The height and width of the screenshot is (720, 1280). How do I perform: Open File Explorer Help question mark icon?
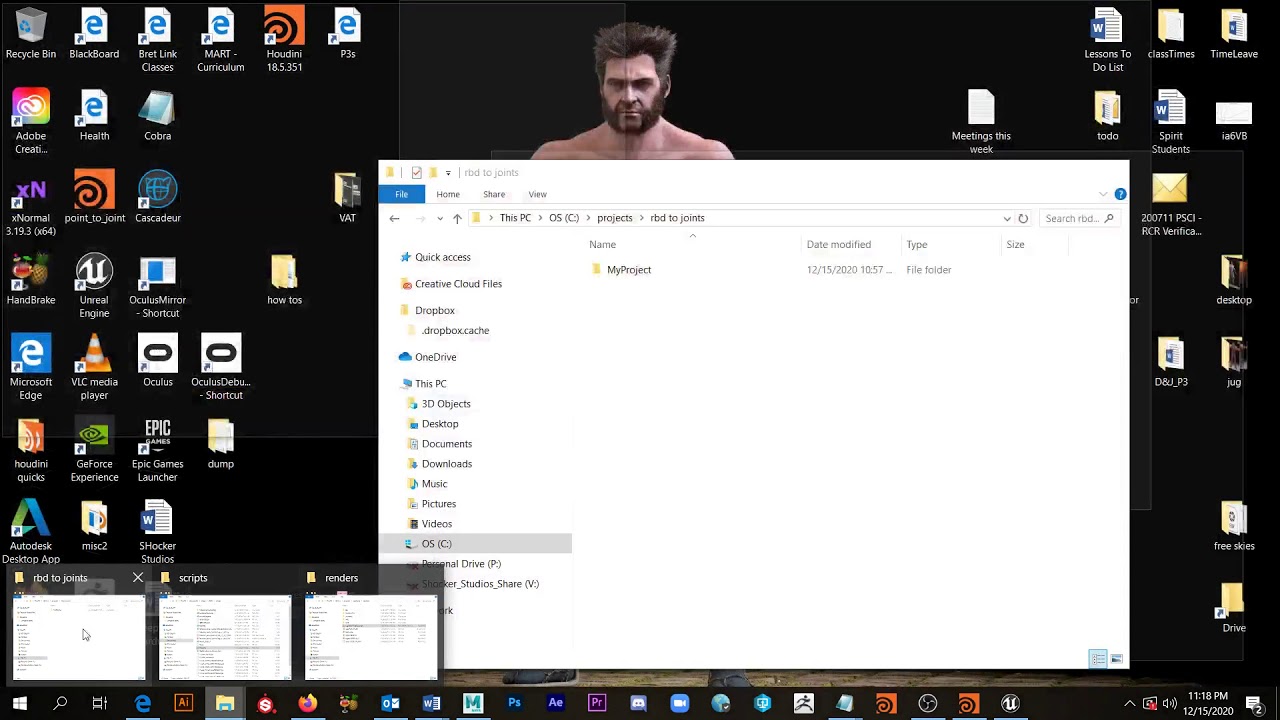[1120, 194]
